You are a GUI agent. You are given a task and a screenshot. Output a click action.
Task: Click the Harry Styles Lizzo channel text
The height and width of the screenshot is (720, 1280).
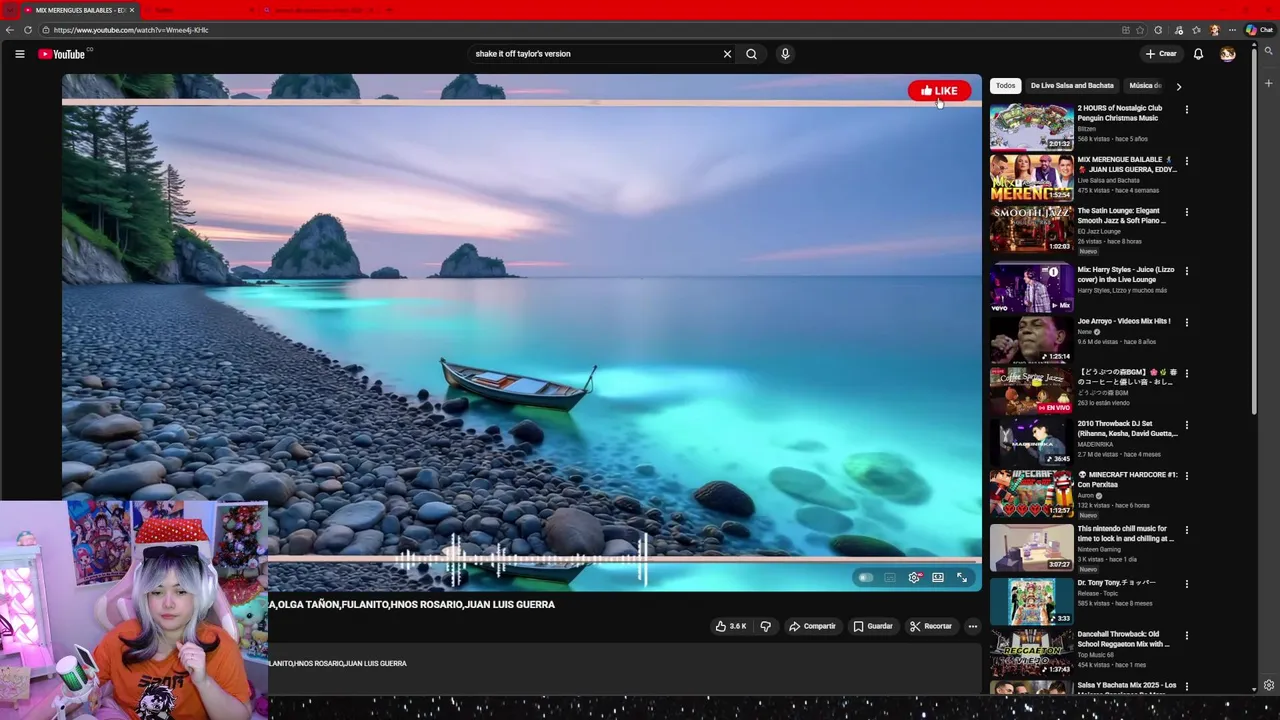coord(1122,290)
